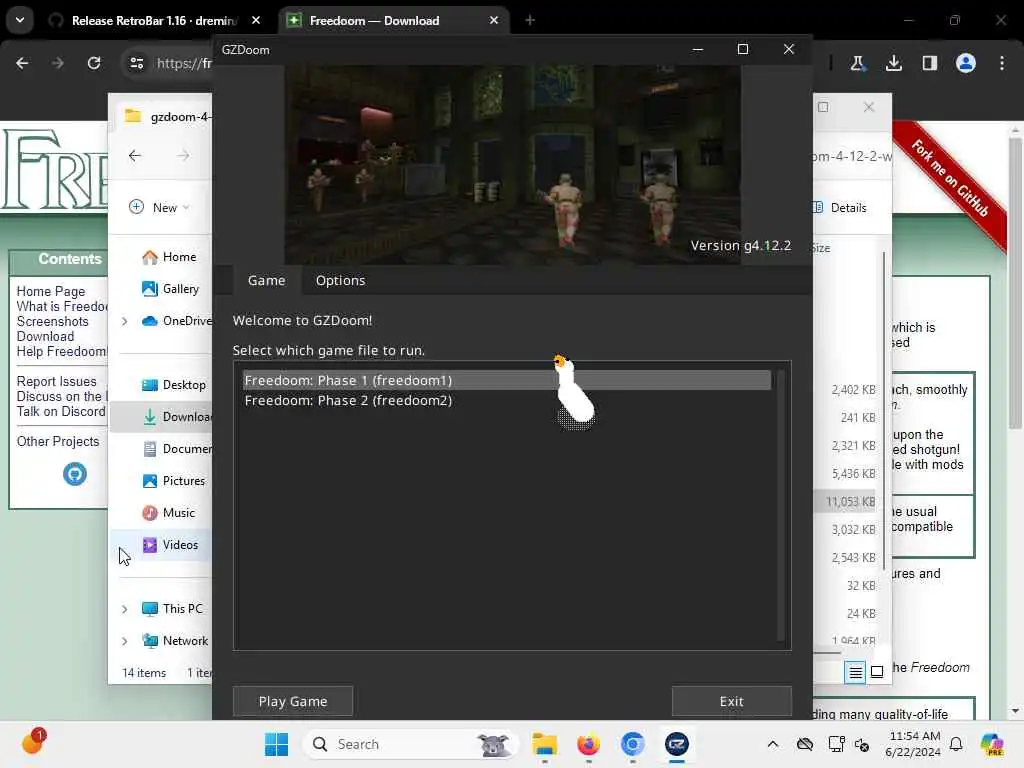
Task: Open the Release RetroBar 1.16 browser tab
Action: point(154,21)
